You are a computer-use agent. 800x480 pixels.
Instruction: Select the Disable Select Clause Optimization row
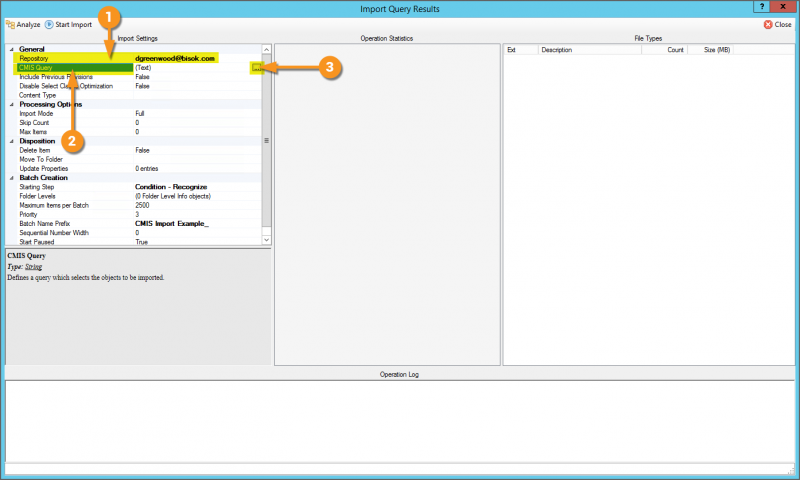click(x=138, y=86)
